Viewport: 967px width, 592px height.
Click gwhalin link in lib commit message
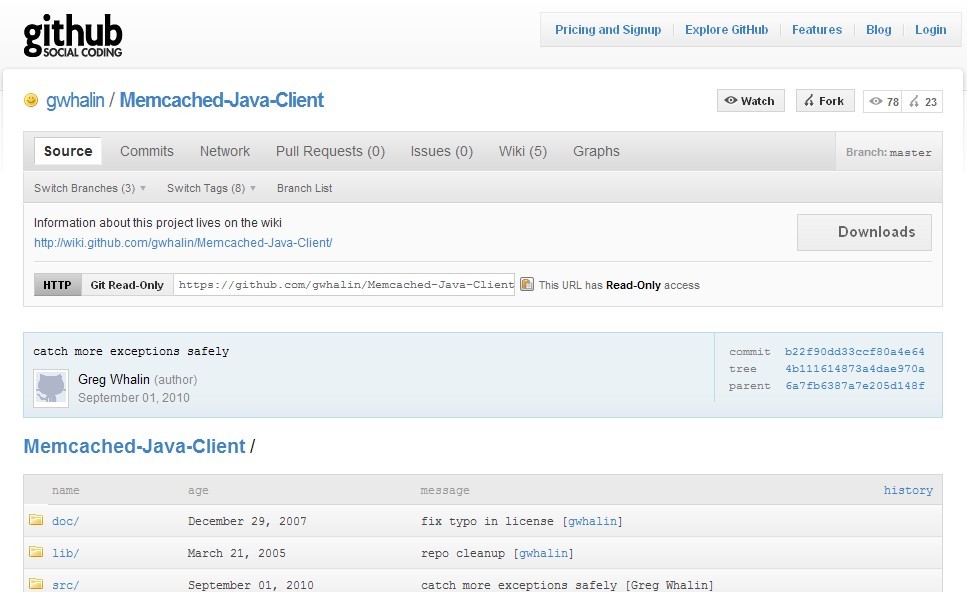click(x=543, y=554)
